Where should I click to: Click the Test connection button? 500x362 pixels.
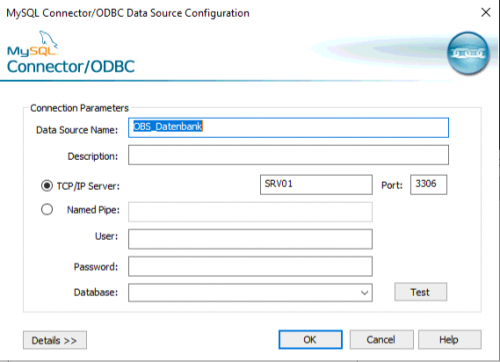(421, 292)
